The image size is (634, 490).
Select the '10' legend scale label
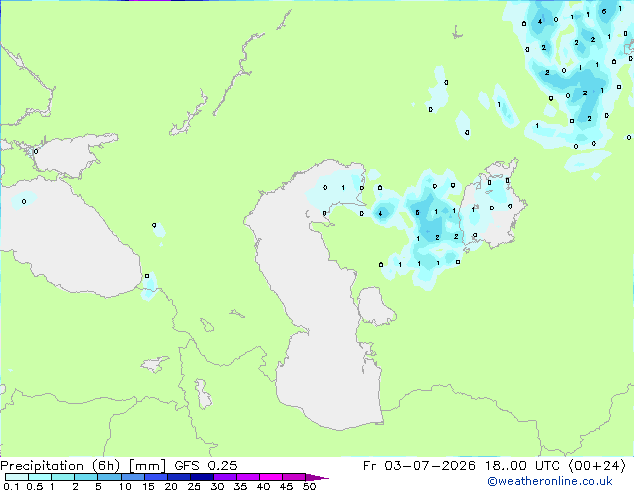point(125,486)
